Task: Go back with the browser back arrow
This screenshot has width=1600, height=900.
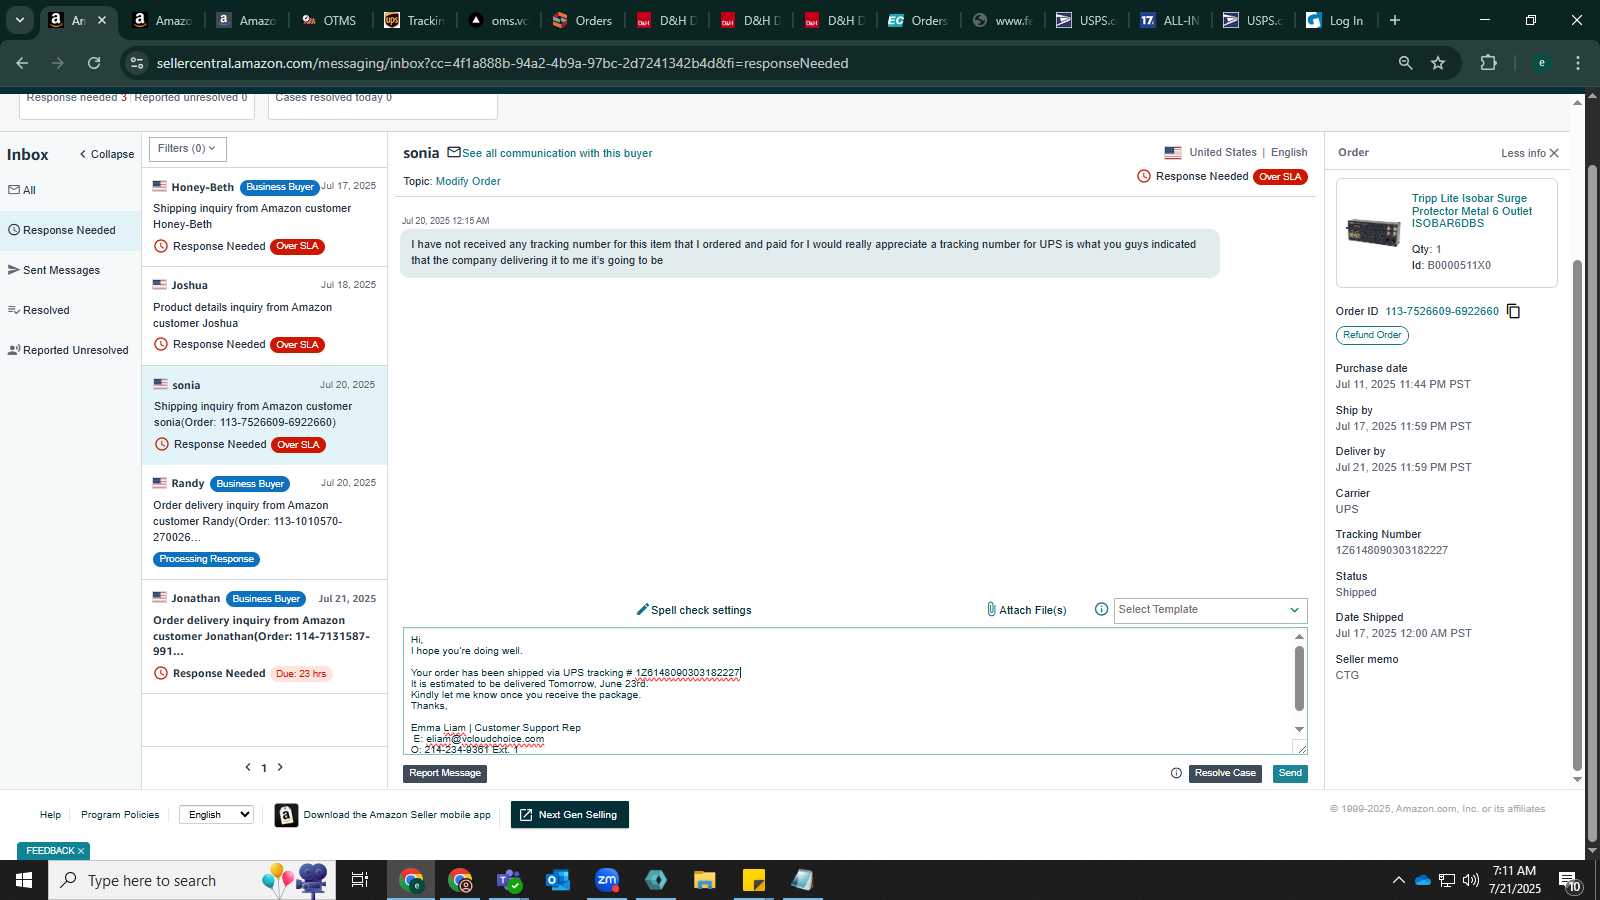Action: [x=22, y=63]
